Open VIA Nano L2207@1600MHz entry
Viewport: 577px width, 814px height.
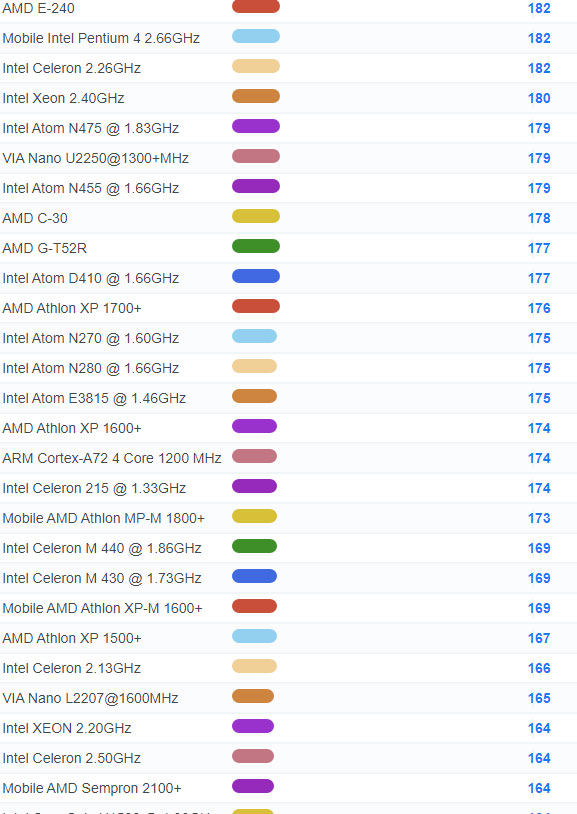tap(90, 698)
